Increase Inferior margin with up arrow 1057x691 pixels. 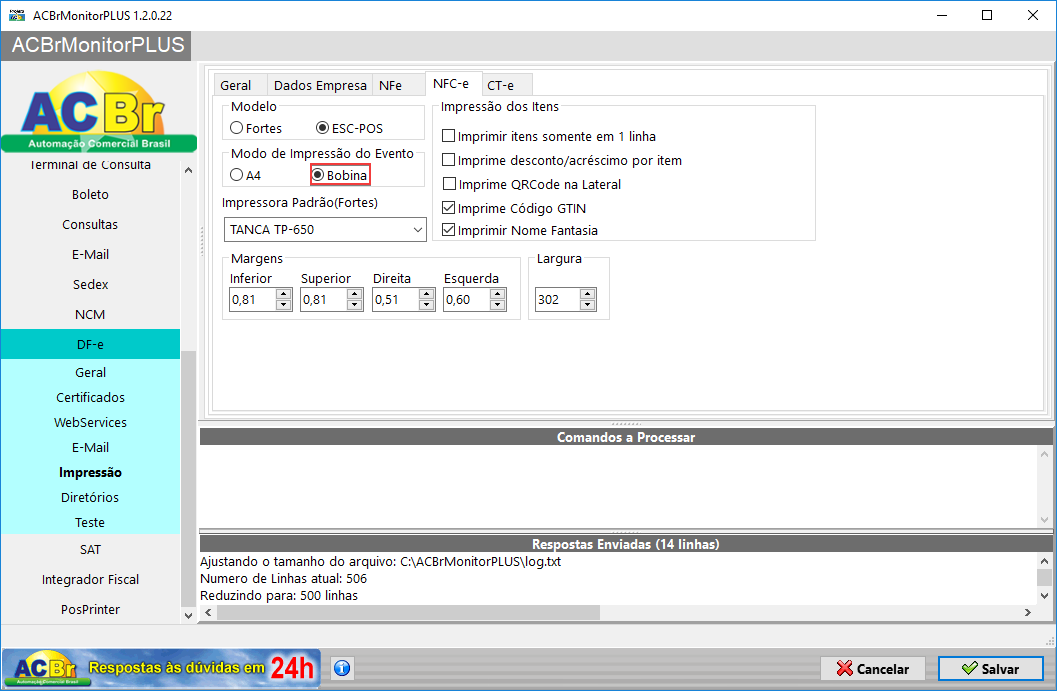click(284, 294)
